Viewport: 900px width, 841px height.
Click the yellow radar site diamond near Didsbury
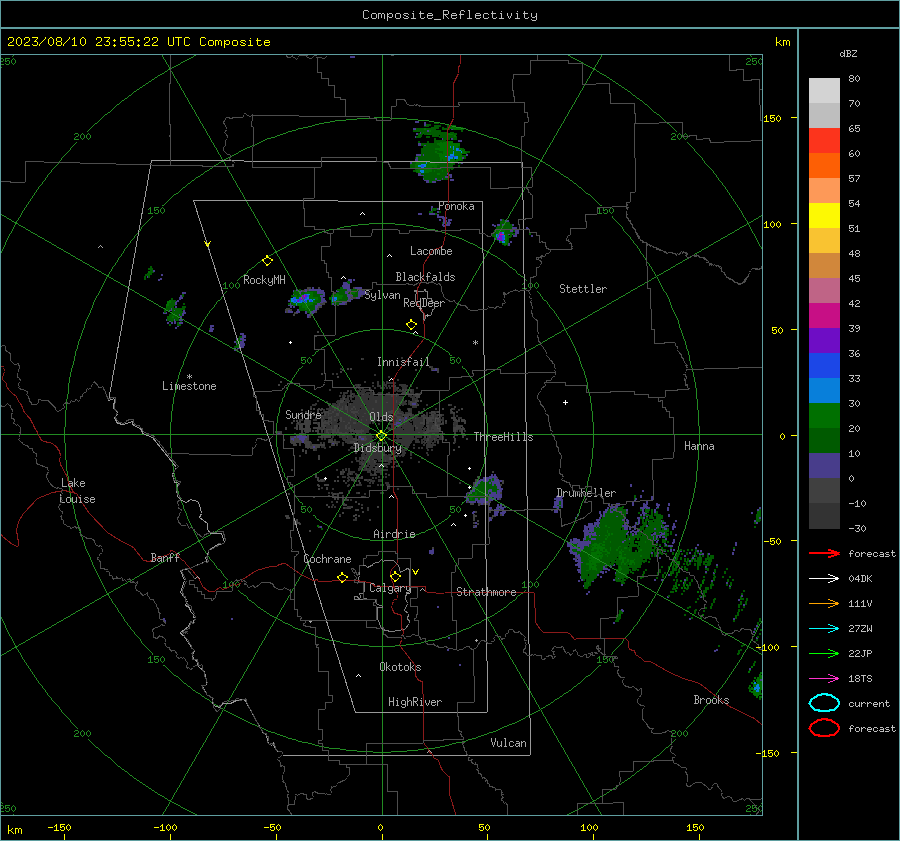(381, 436)
